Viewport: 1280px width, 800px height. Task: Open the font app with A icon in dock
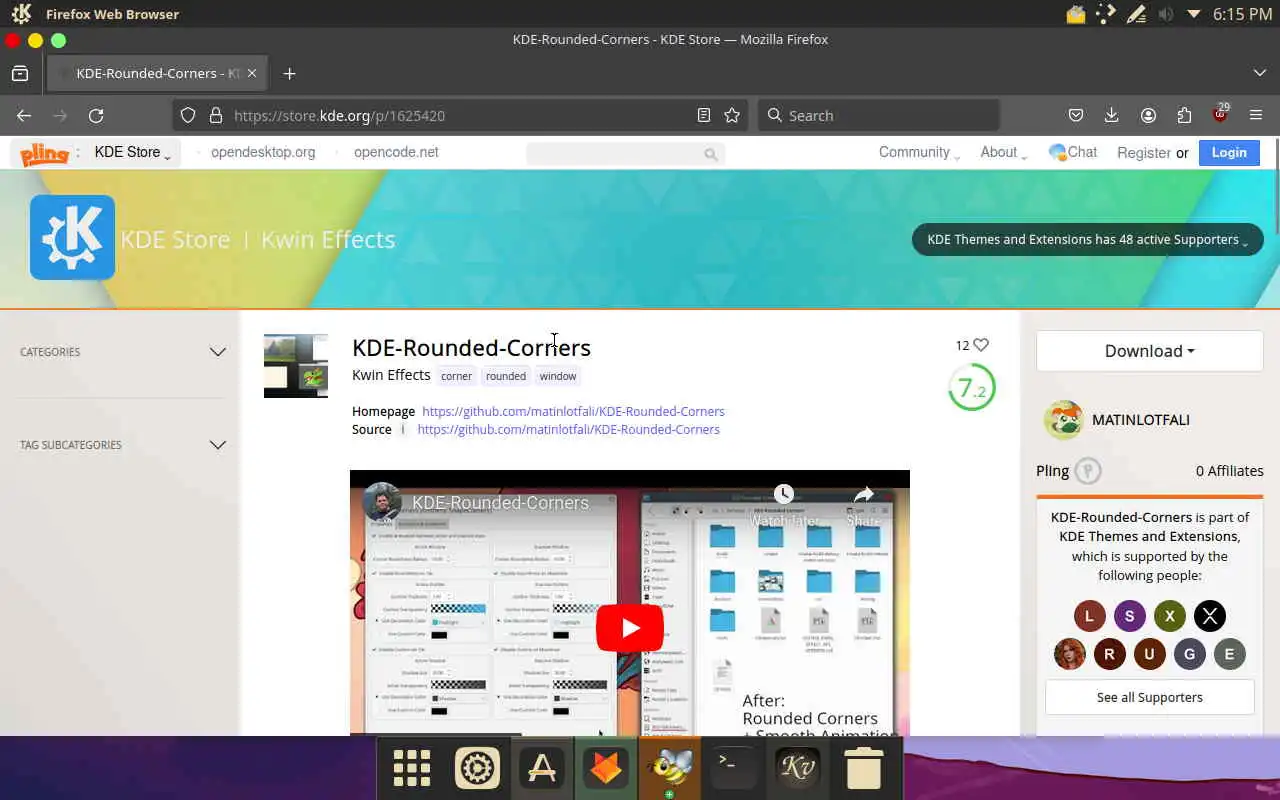[541, 768]
